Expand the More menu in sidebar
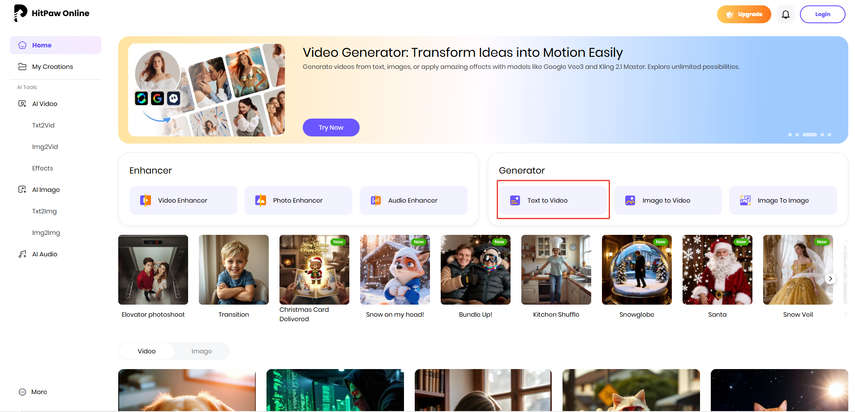855x412 pixels. [33, 392]
